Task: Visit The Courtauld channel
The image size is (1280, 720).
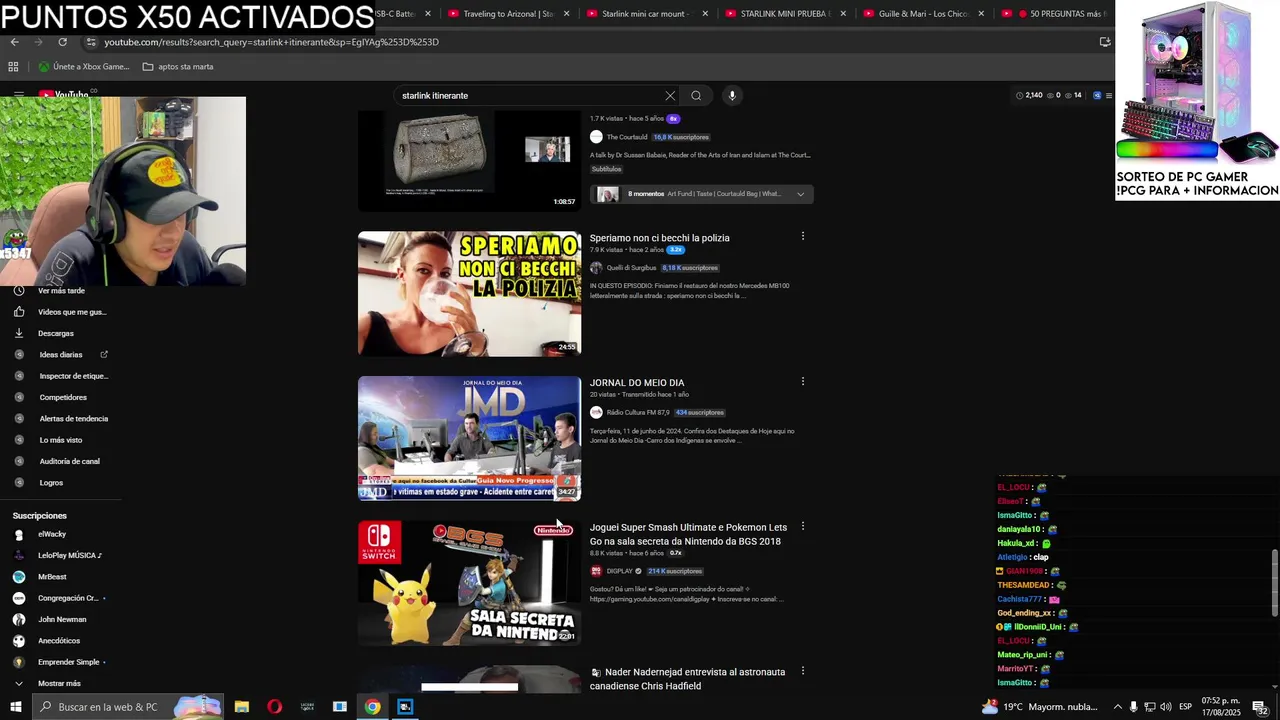Action: point(627,137)
